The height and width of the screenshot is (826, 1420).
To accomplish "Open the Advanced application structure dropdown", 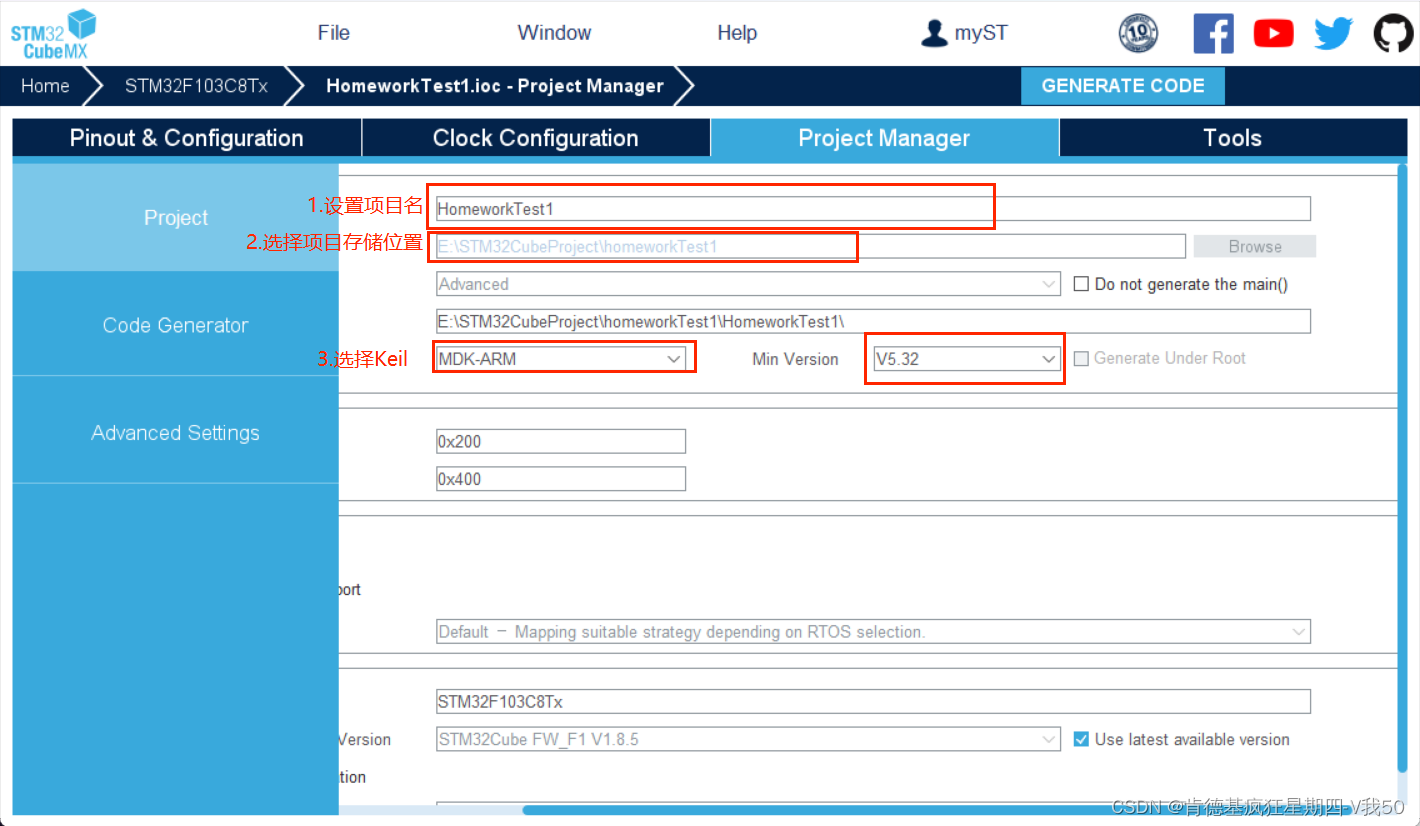I will click(x=748, y=284).
